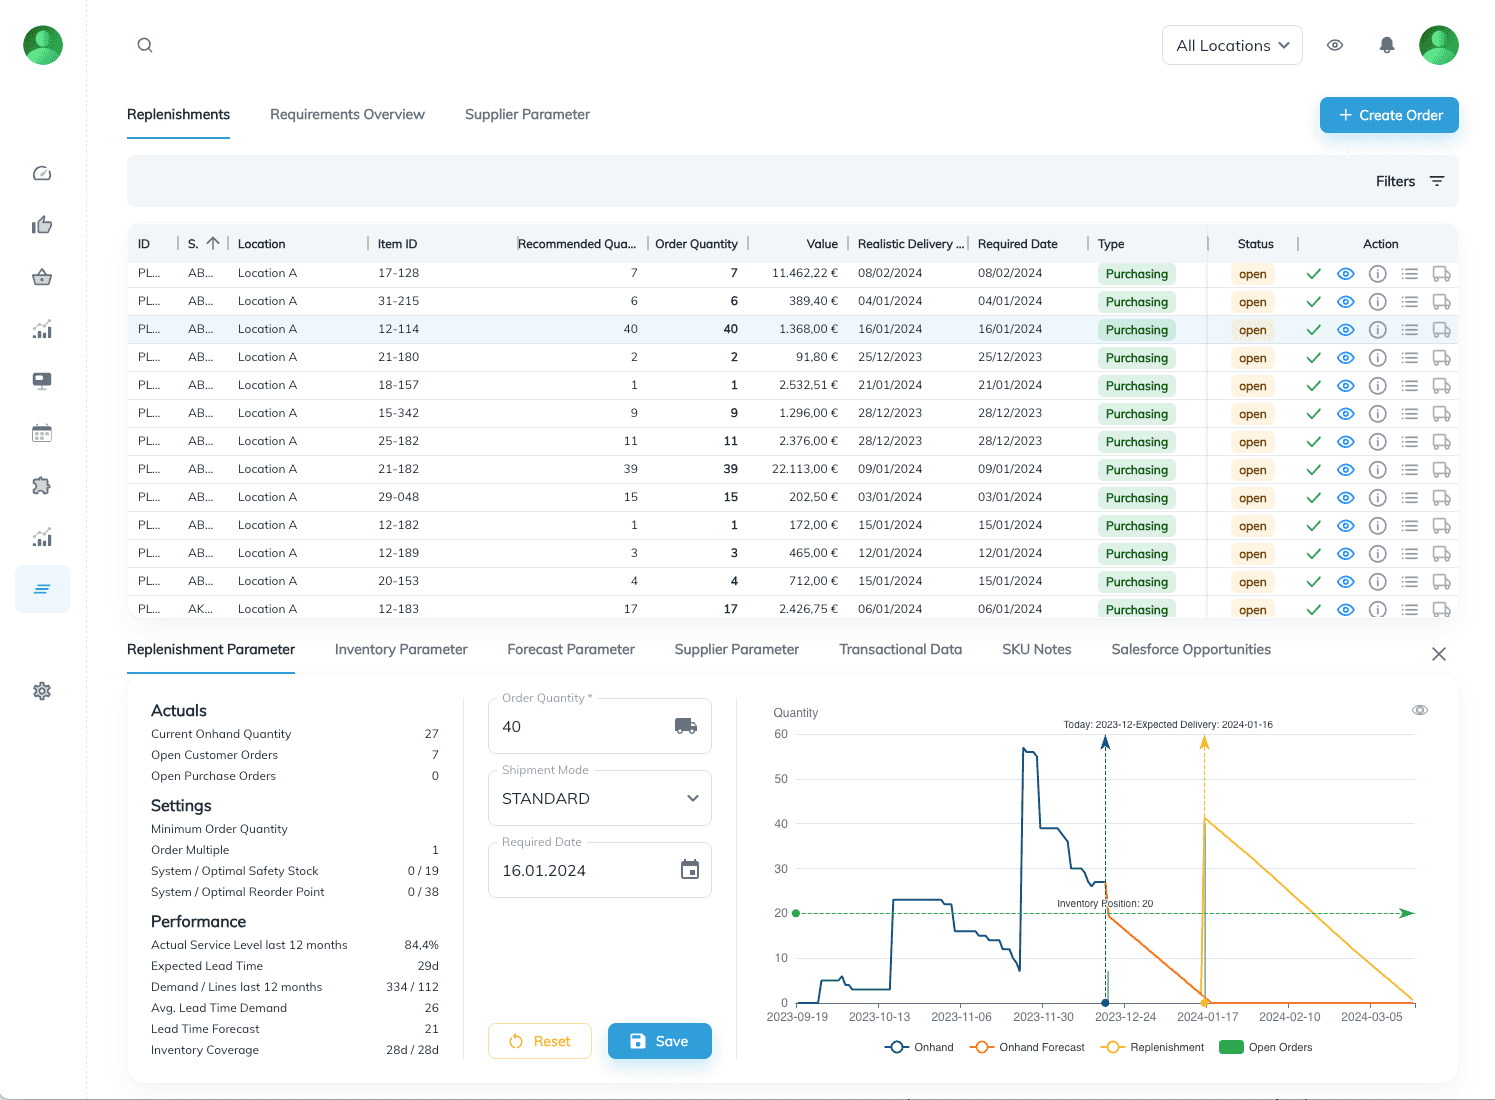Open the calendar section in the sidebar
The width and height of the screenshot is (1495, 1100).
click(42, 432)
